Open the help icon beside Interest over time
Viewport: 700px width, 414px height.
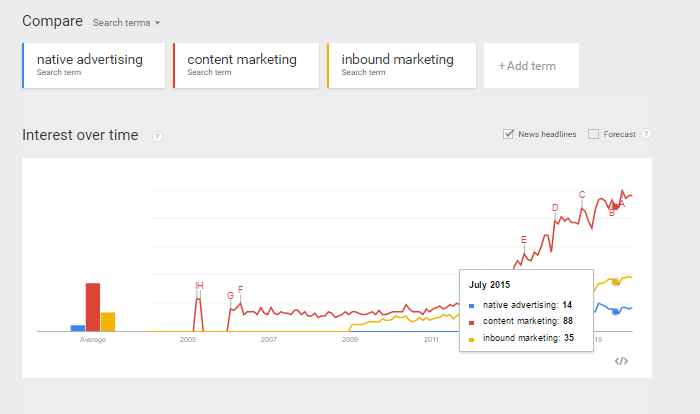click(x=158, y=136)
